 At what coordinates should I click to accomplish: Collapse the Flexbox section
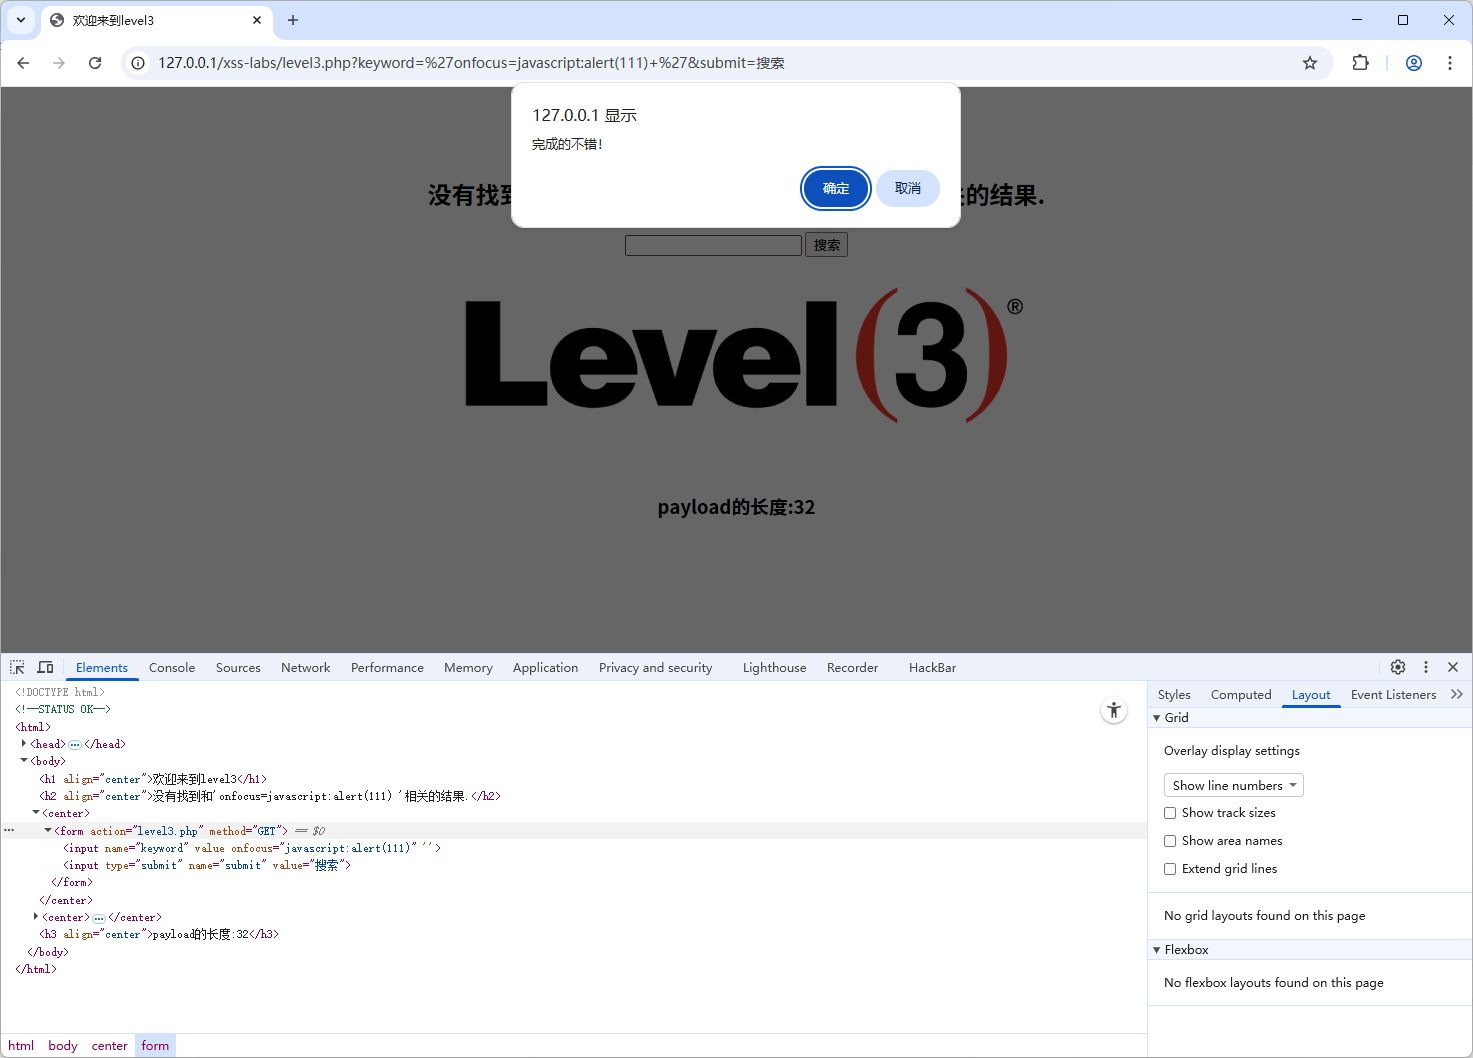[x=1157, y=950]
